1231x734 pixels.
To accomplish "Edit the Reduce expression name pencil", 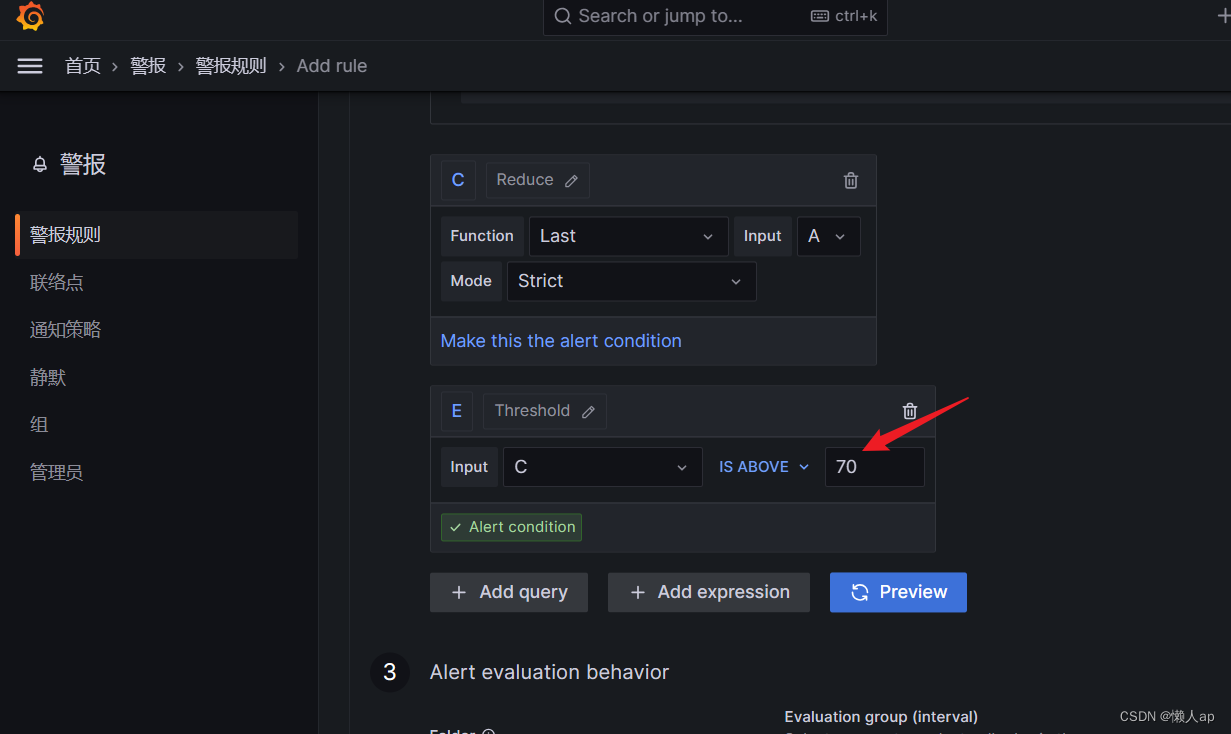I will pos(572,181).
